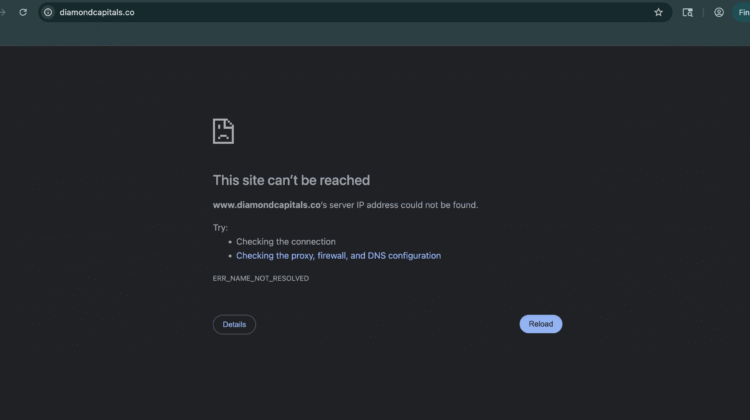The image size is (750, 420).
Task: Open the panel icon right of the star
Action: 688,12
